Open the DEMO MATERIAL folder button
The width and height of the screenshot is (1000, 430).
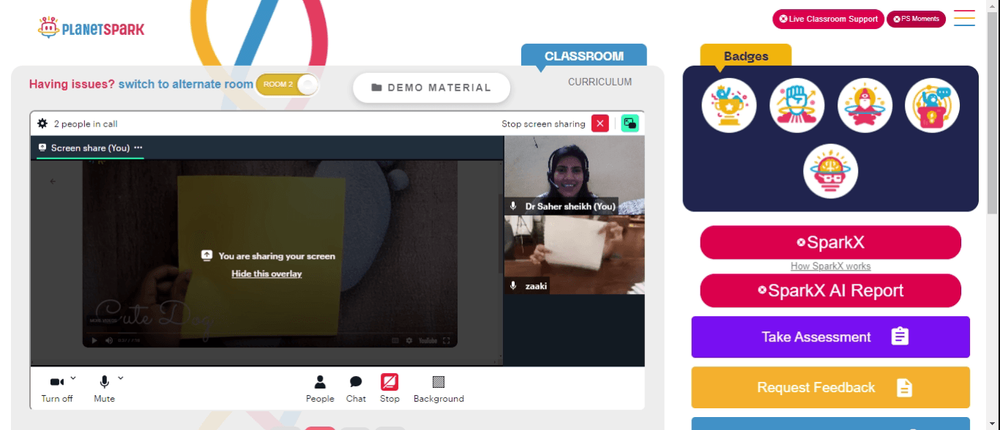pos(432,88)
